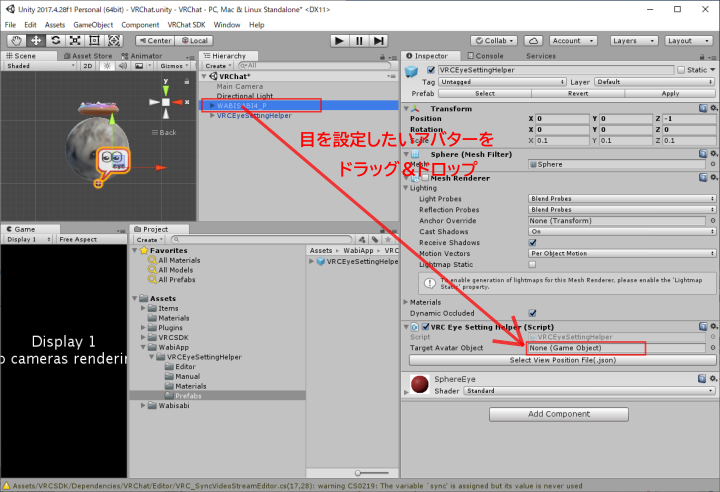Viewport: 720px width, 492px height.
Task: Open VRC Eye Setting Helper gear menu
Action: (714, 326)
